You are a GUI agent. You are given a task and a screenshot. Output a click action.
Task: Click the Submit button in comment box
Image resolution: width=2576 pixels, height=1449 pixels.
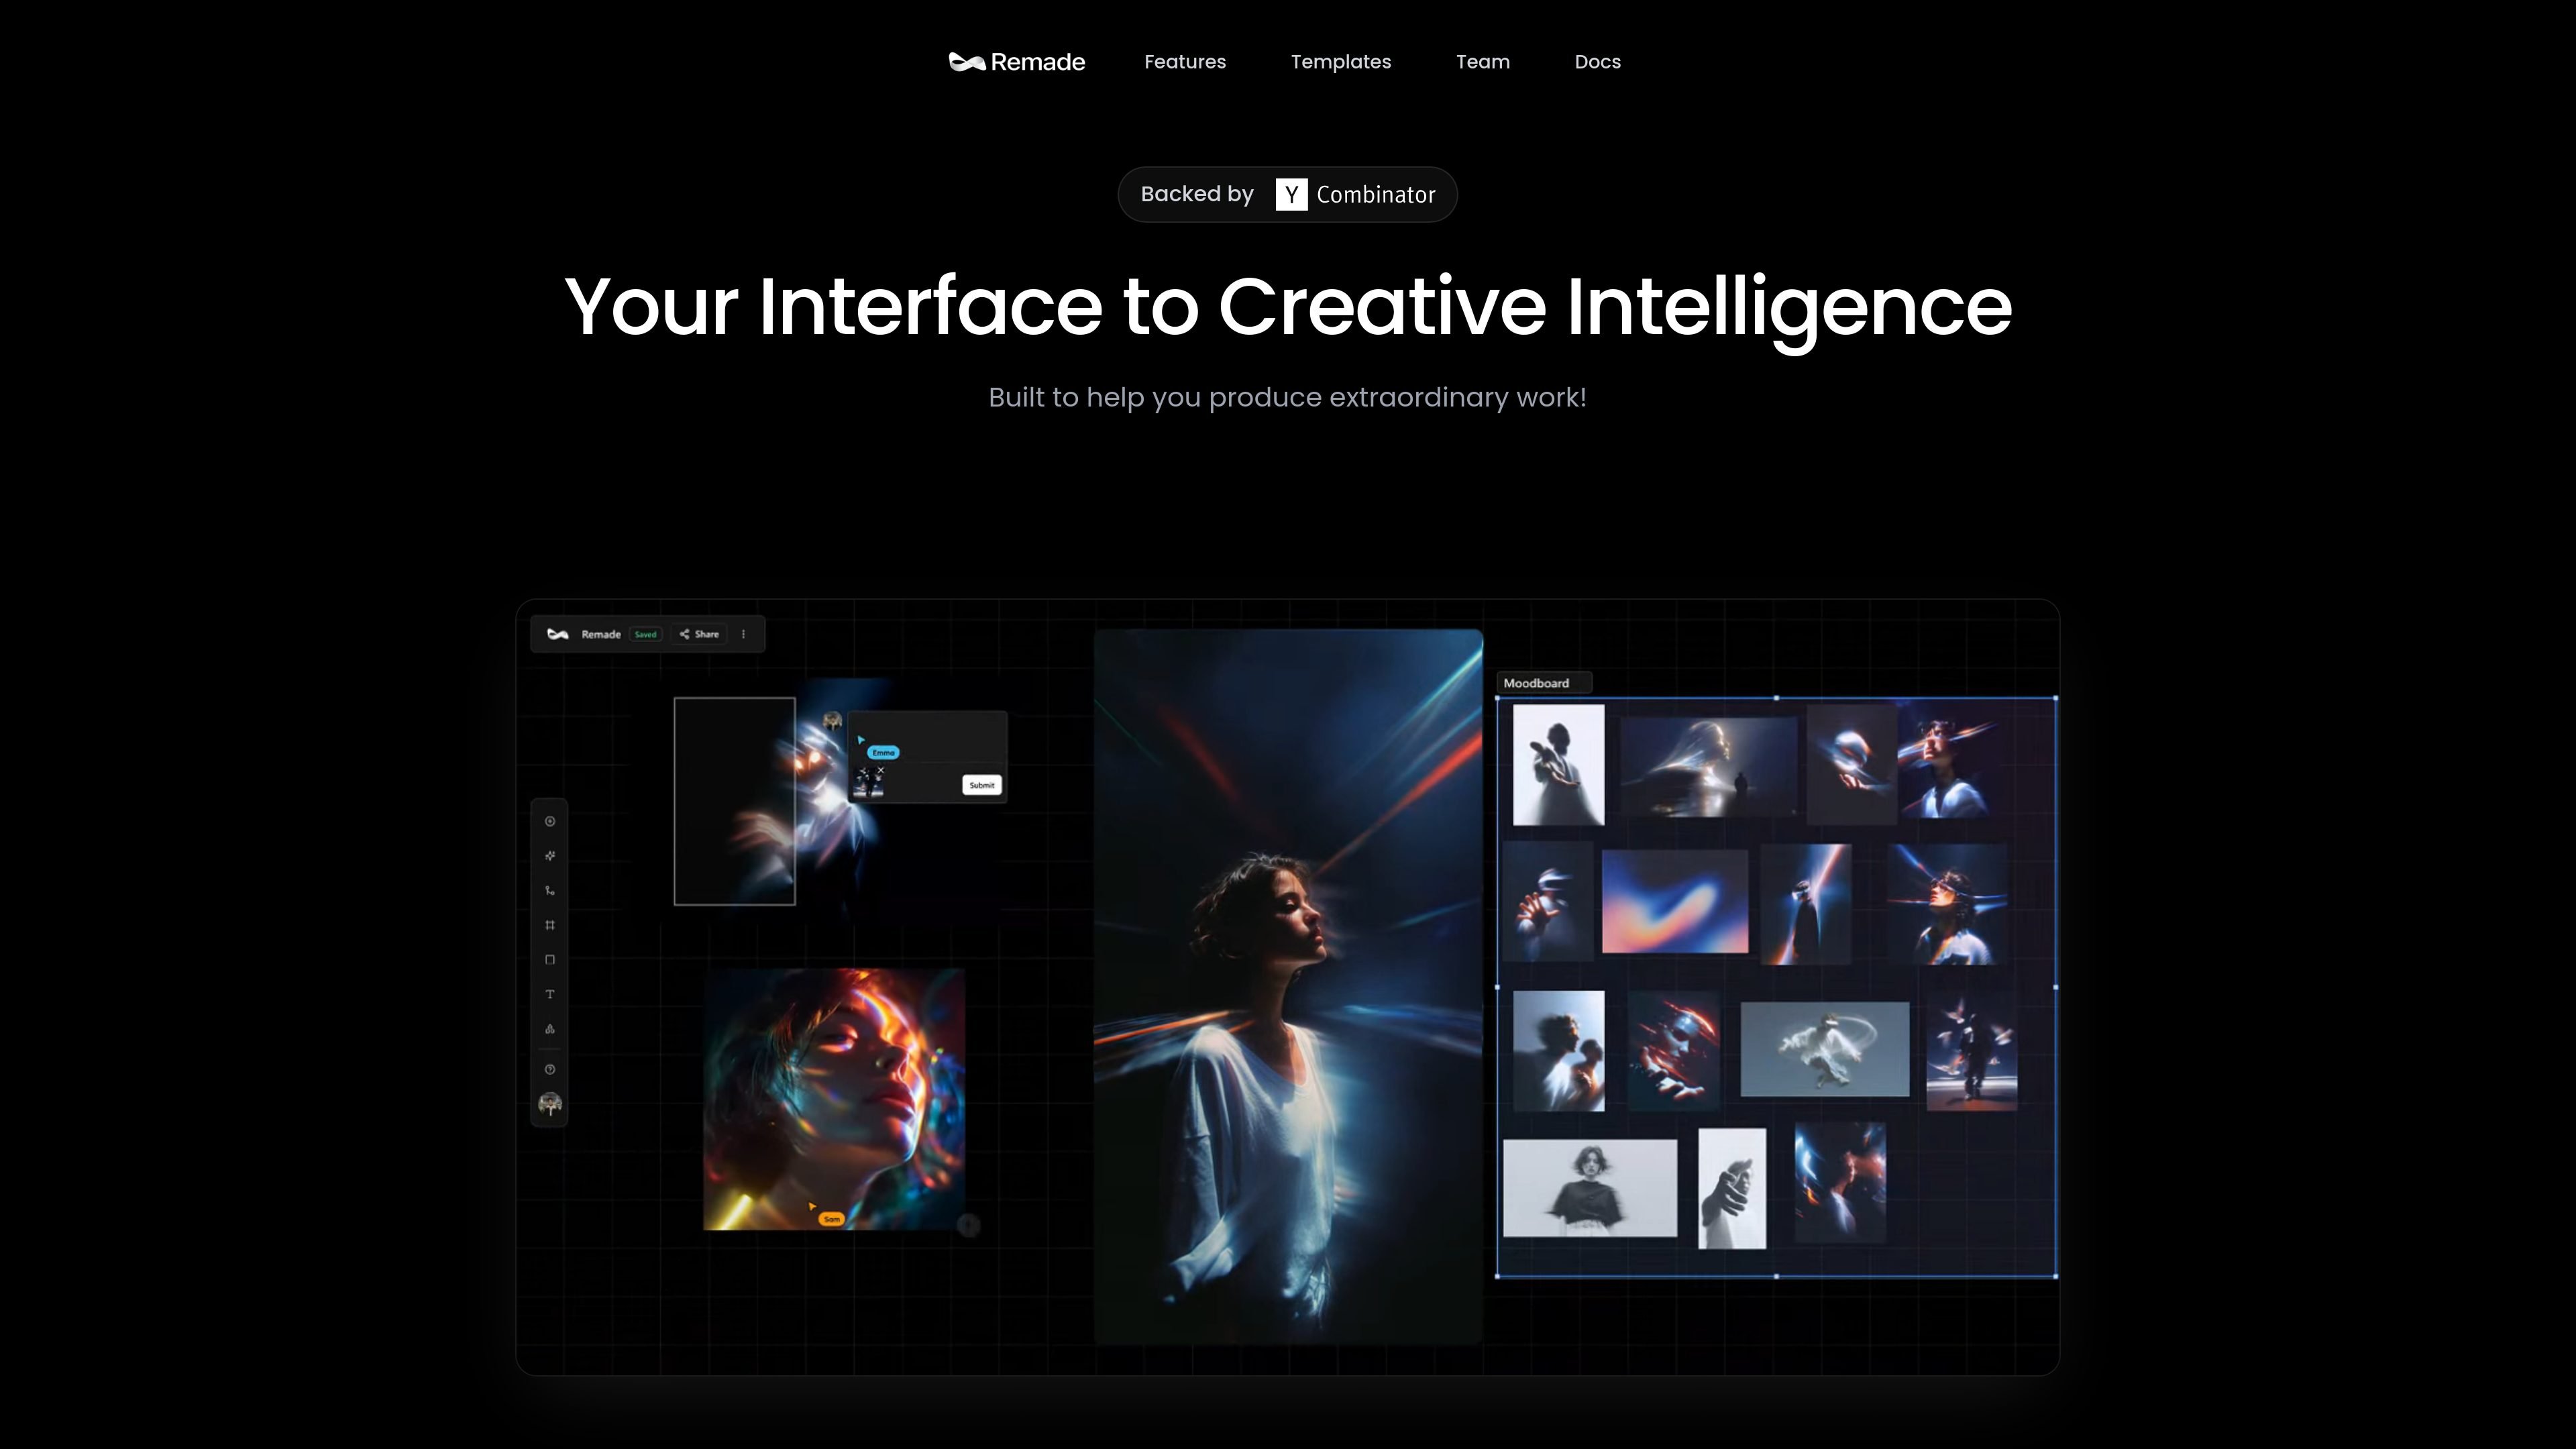(982, 785)
